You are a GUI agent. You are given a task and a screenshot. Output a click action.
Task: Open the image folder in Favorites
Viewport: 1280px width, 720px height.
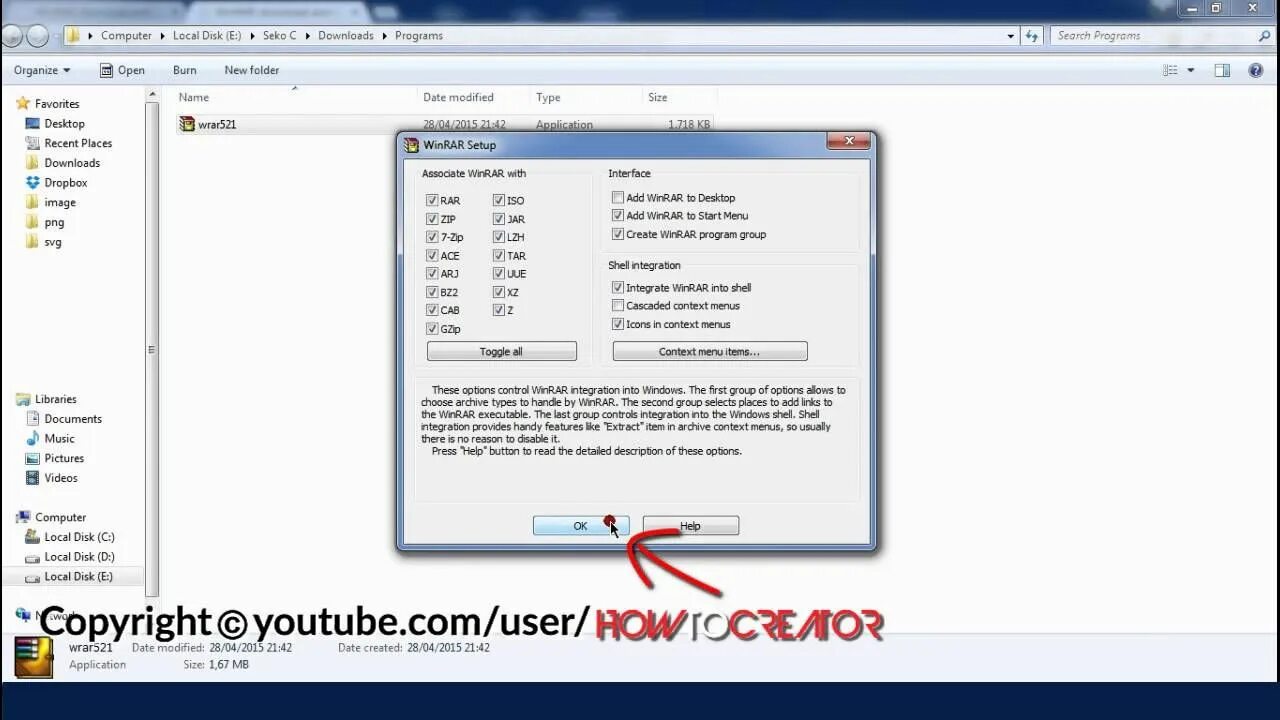tap(59, 202)
